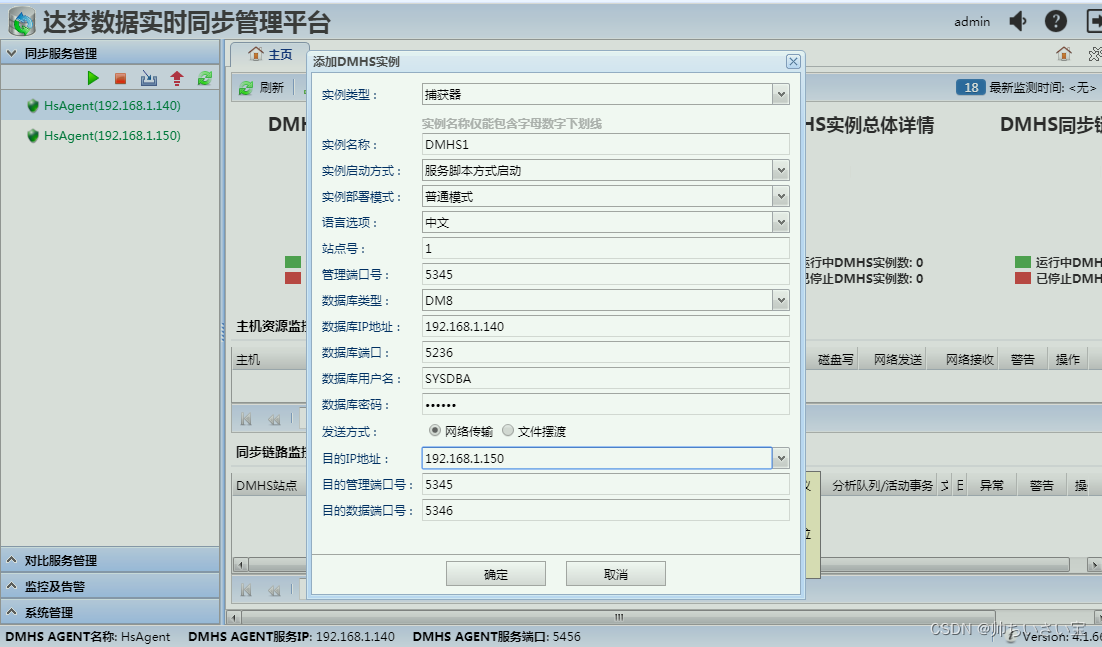The width and height of the screenshot is (1102, 647).
Task: Open the 实例部署模式 dropdown
Action: point(780,196)
